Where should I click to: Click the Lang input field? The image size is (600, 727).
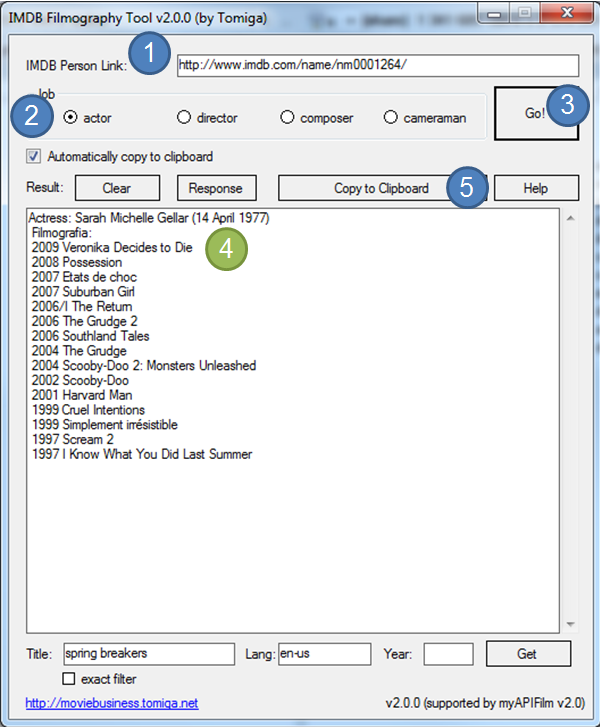tap(325, 654)
